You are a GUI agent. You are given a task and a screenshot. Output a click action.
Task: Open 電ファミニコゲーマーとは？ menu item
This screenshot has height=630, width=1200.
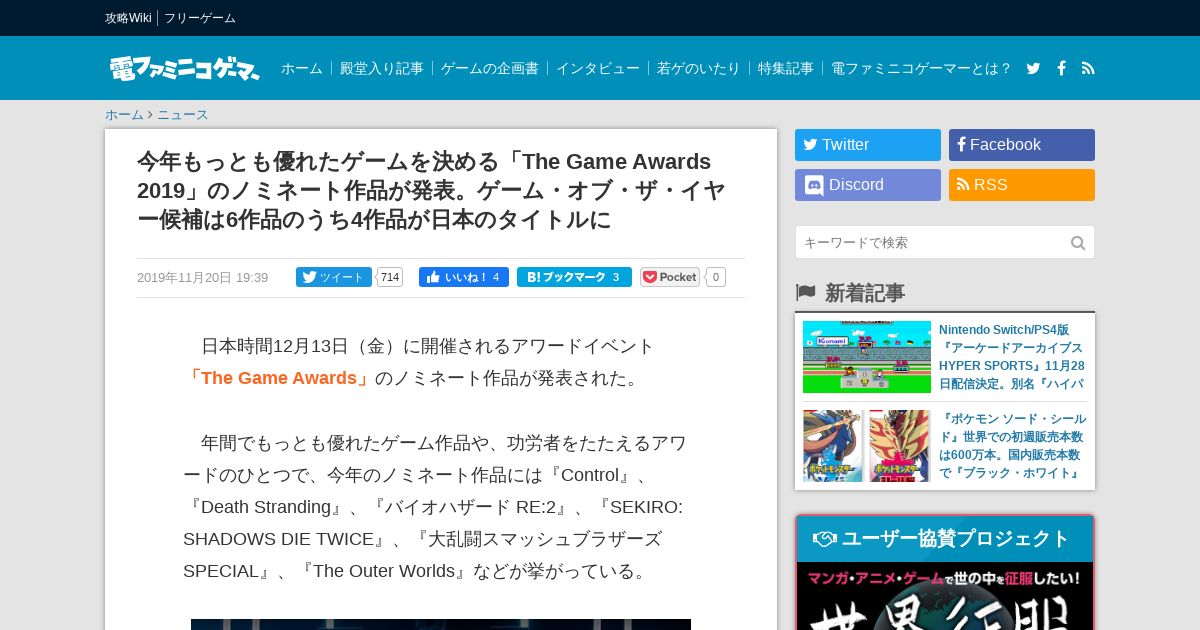tap(921, 68)
